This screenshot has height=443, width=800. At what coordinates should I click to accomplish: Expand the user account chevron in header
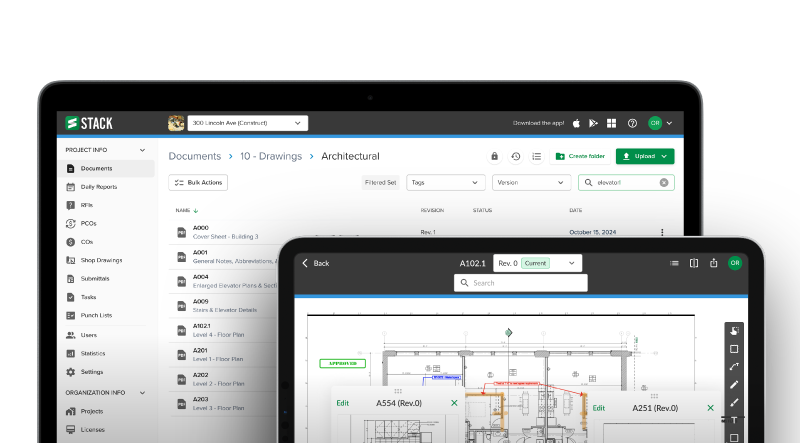669,123
